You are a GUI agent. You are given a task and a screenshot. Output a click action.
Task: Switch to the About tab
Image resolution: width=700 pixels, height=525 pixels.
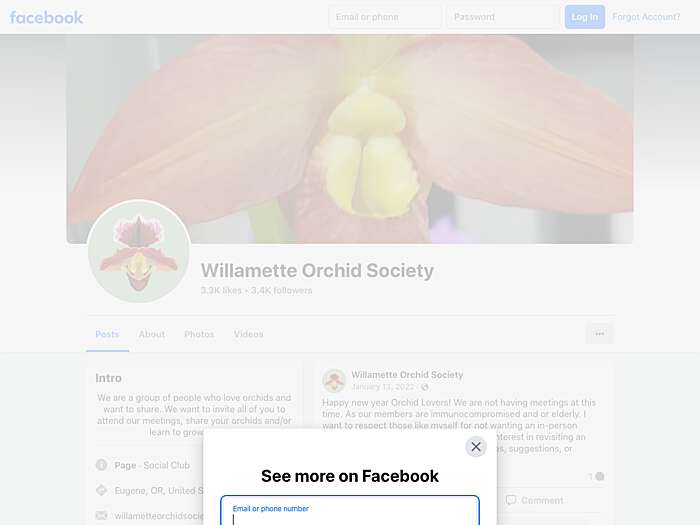(x=152, y=334)
